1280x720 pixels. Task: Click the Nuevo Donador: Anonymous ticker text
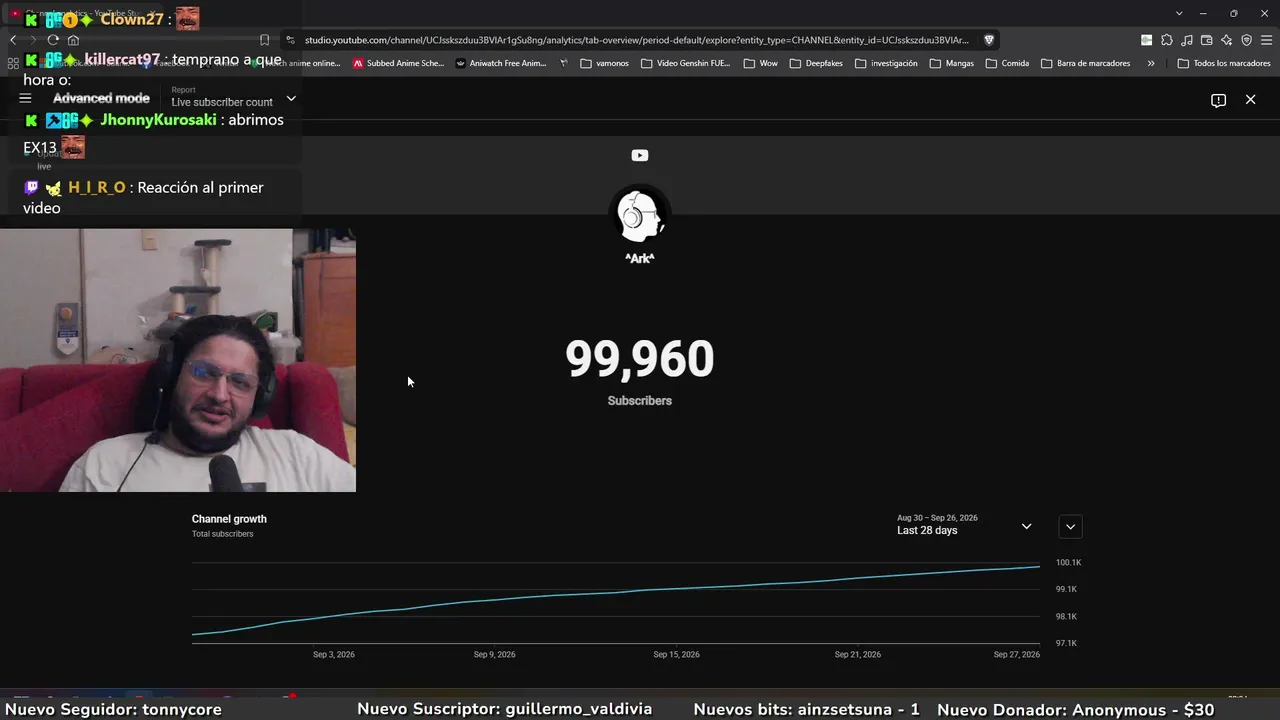1076,710
